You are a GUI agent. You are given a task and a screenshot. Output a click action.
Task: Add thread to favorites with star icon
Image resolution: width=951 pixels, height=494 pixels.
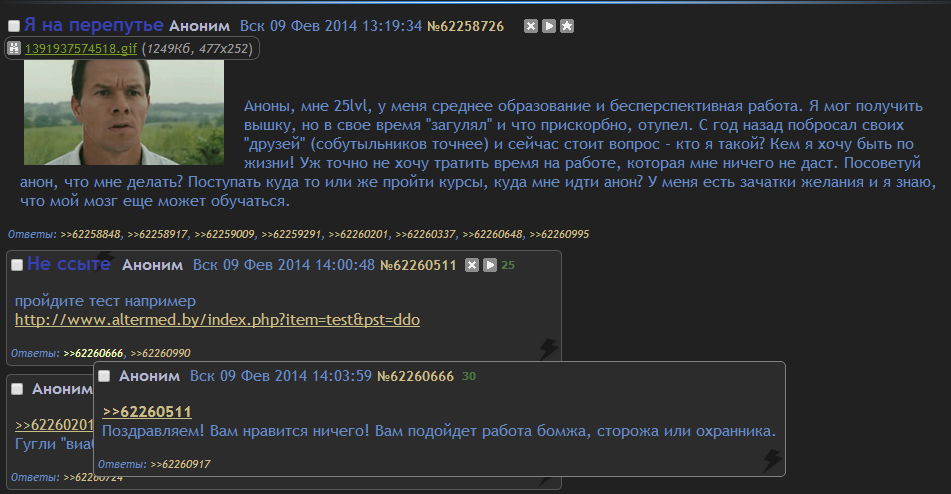[567, 26]
